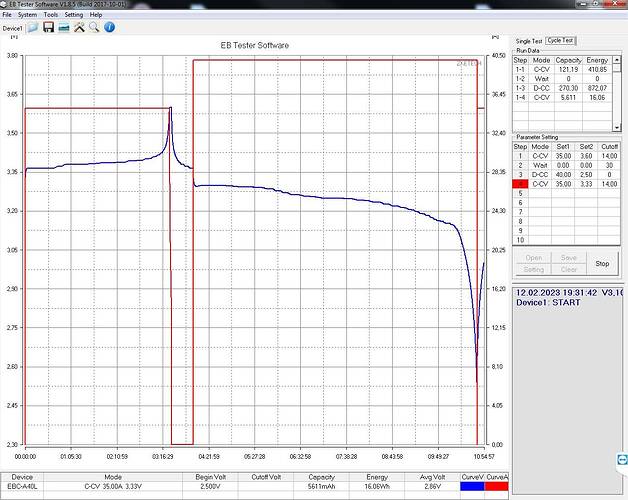Click Set2 value 3.33 in step 4
628x500 pixels.
tap(586, 184)
